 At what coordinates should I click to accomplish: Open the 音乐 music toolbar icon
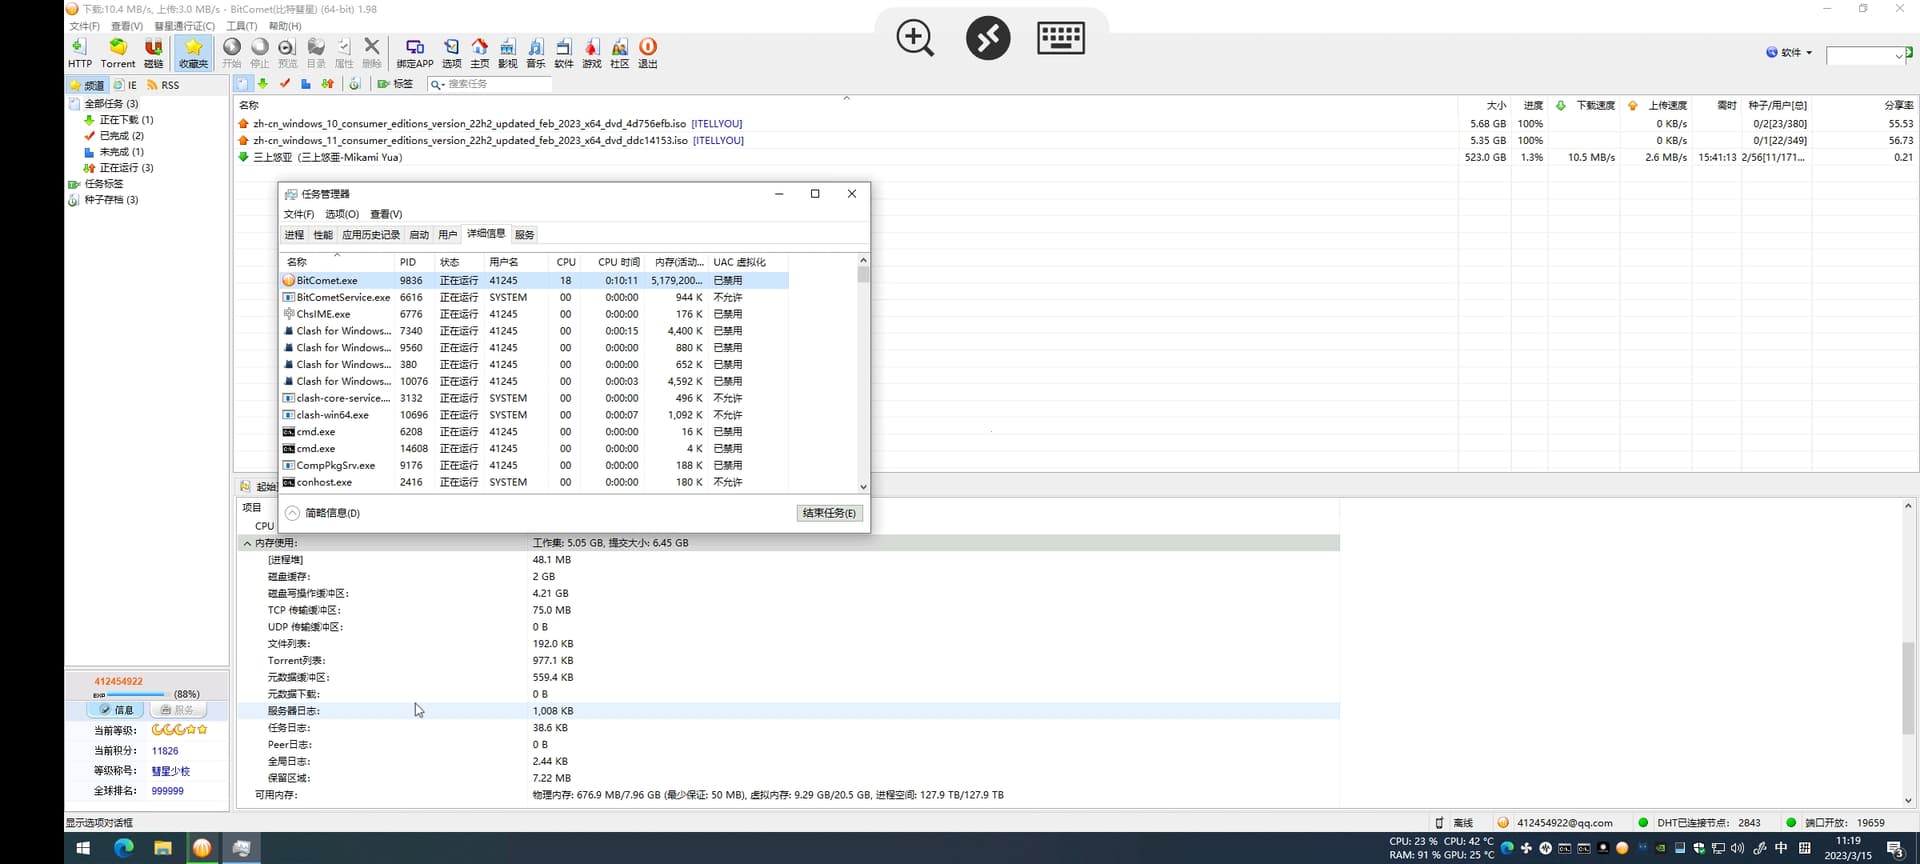click(536, 53)
